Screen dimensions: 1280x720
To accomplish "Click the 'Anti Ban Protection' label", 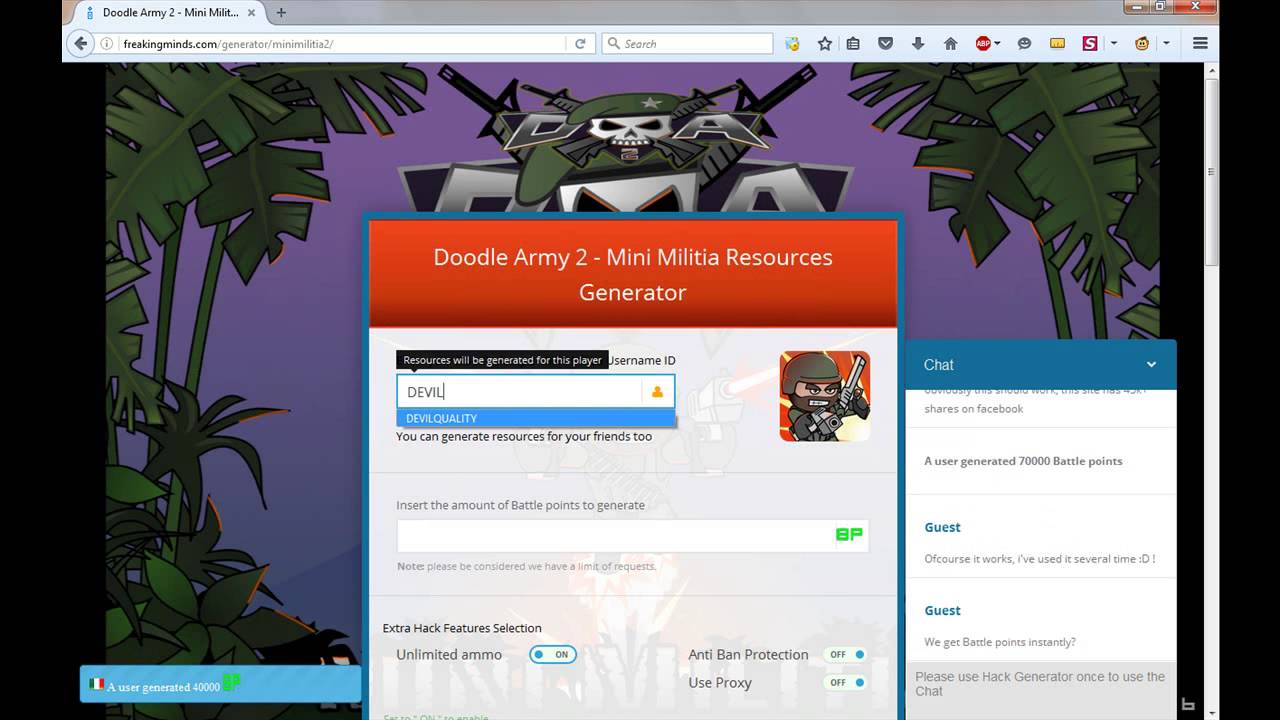I will (748, 655).
